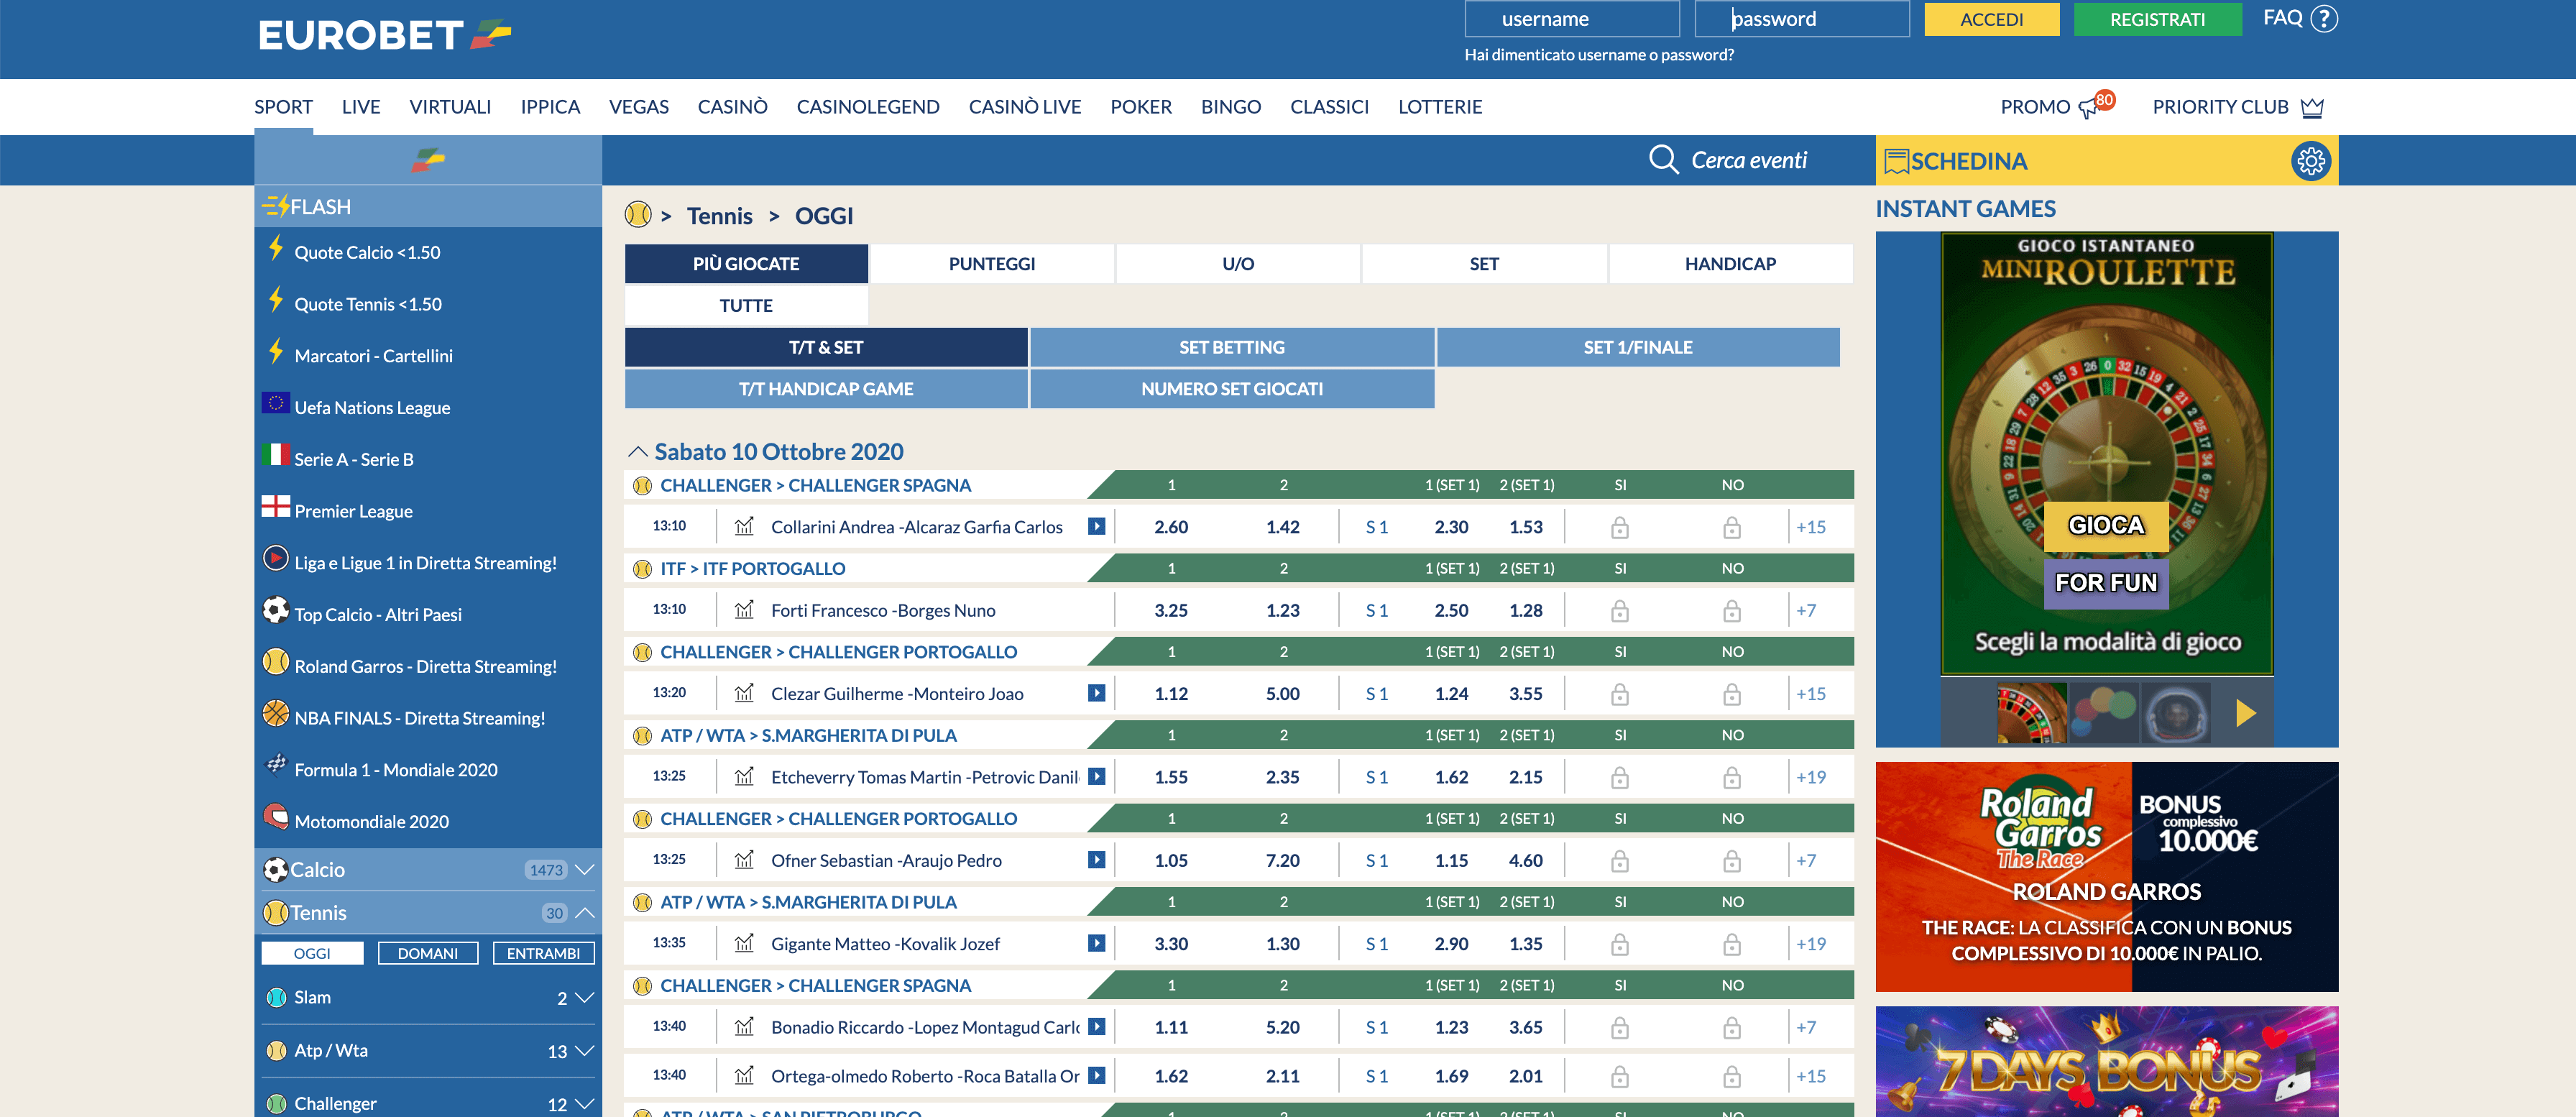This screenshot has width=2576, height=1117.
Task: Click the search magnifier icon
Action: [1663, 160]
